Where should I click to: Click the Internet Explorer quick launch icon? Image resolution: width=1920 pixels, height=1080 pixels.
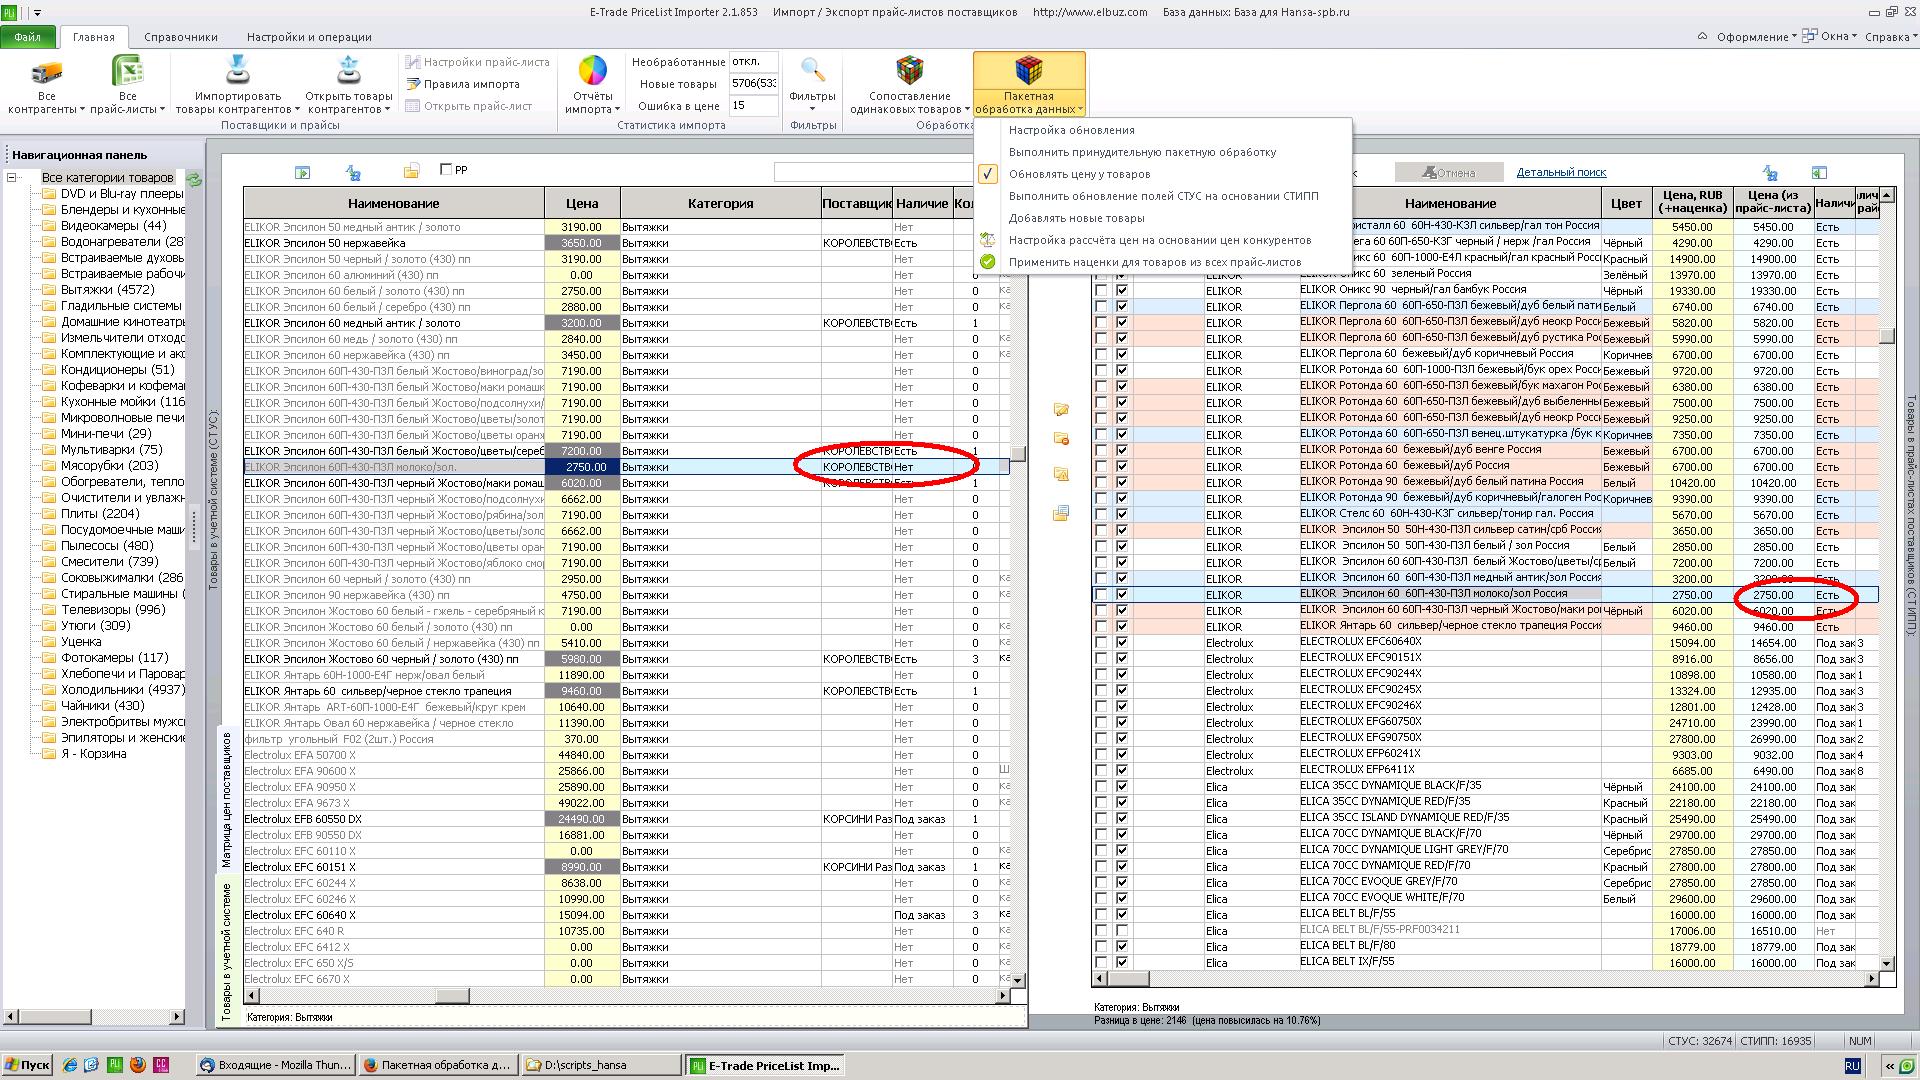(70, 1065)
